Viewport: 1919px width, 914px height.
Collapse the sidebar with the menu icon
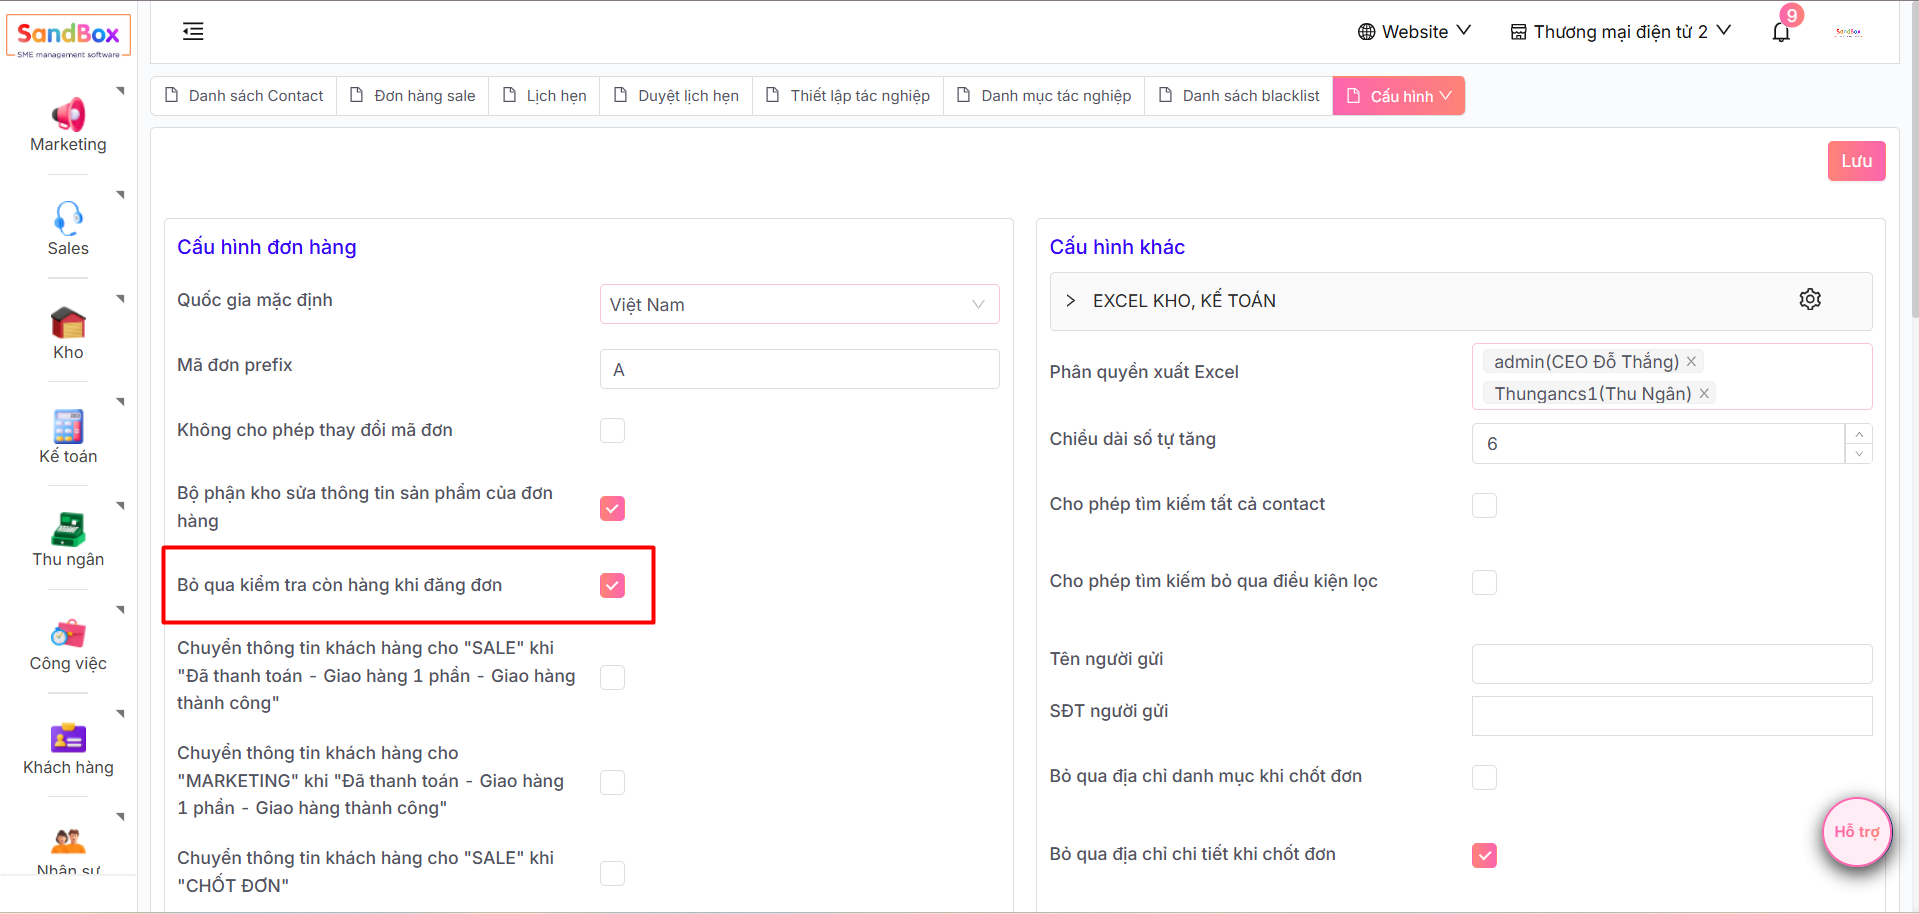[193, 32]
